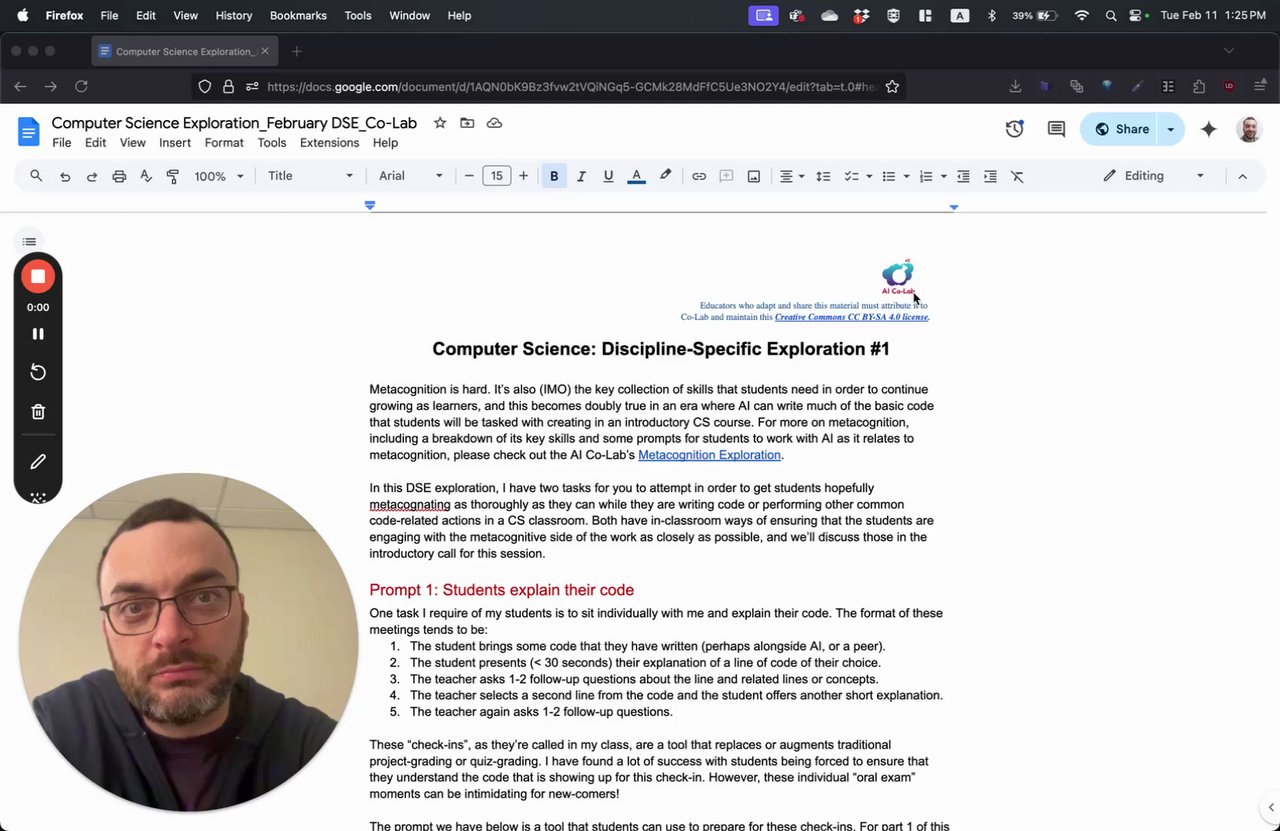Open a new Firefox tab
Image resolution: width=1280 pixels, height=831 pixels.
click(296, 51)
